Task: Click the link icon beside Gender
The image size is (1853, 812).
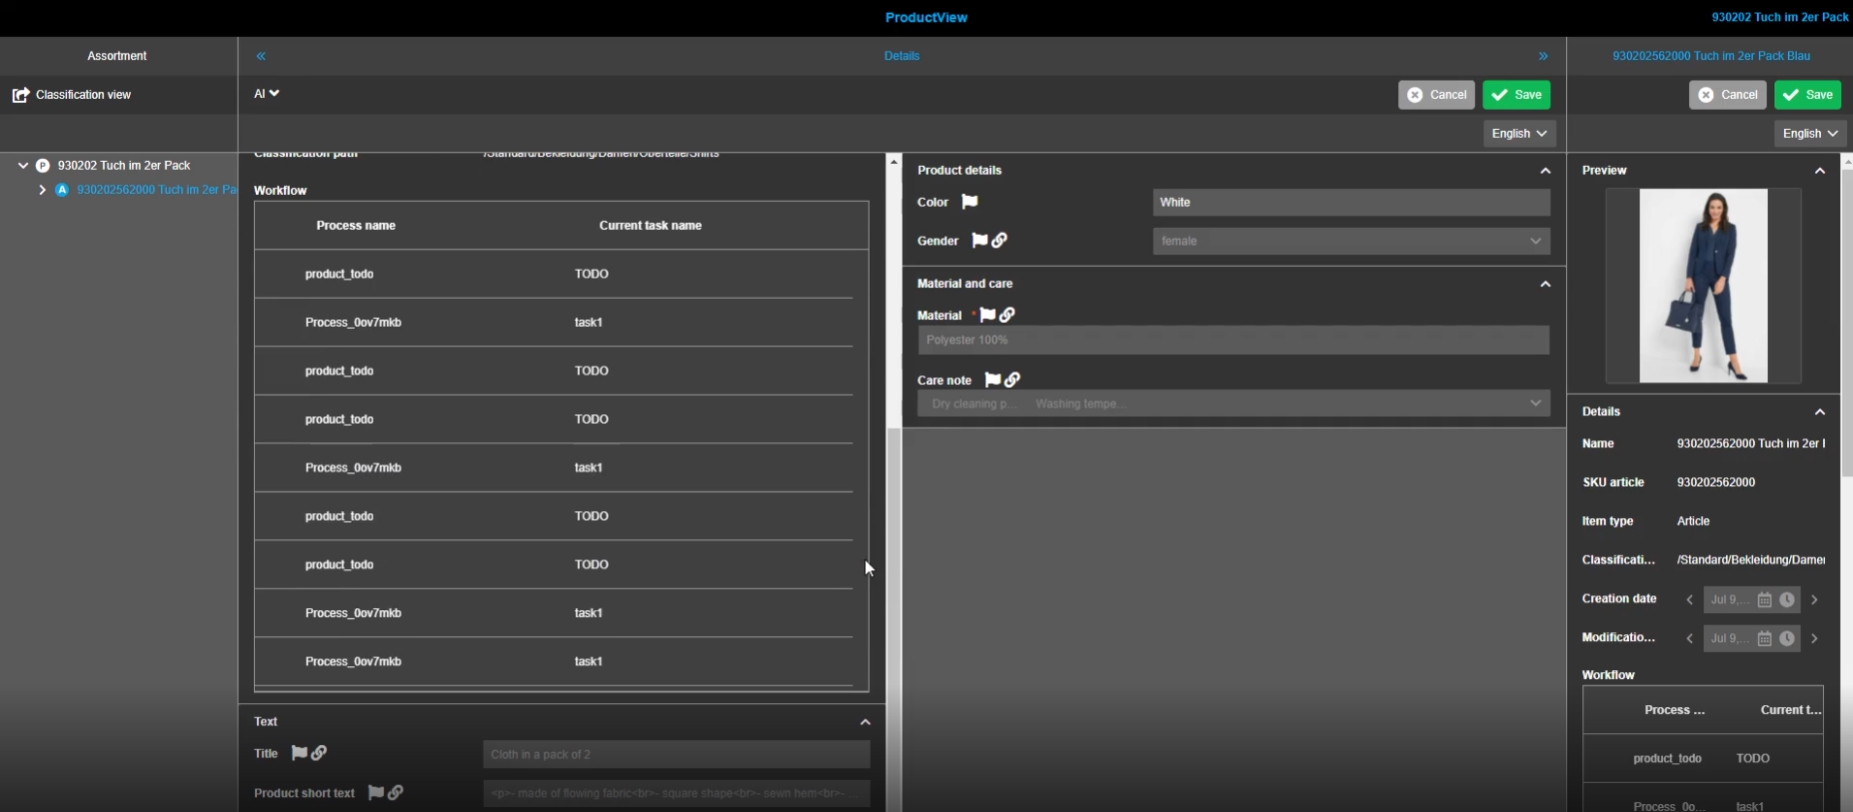Action: pos(999,240)
